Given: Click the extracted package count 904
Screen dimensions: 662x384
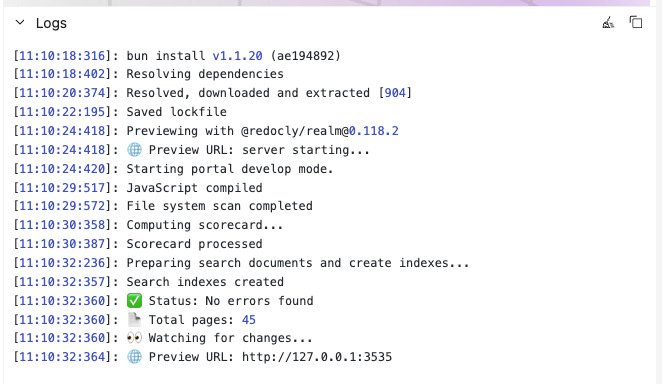Looking at the screenshot, I should tap(395, 93).
